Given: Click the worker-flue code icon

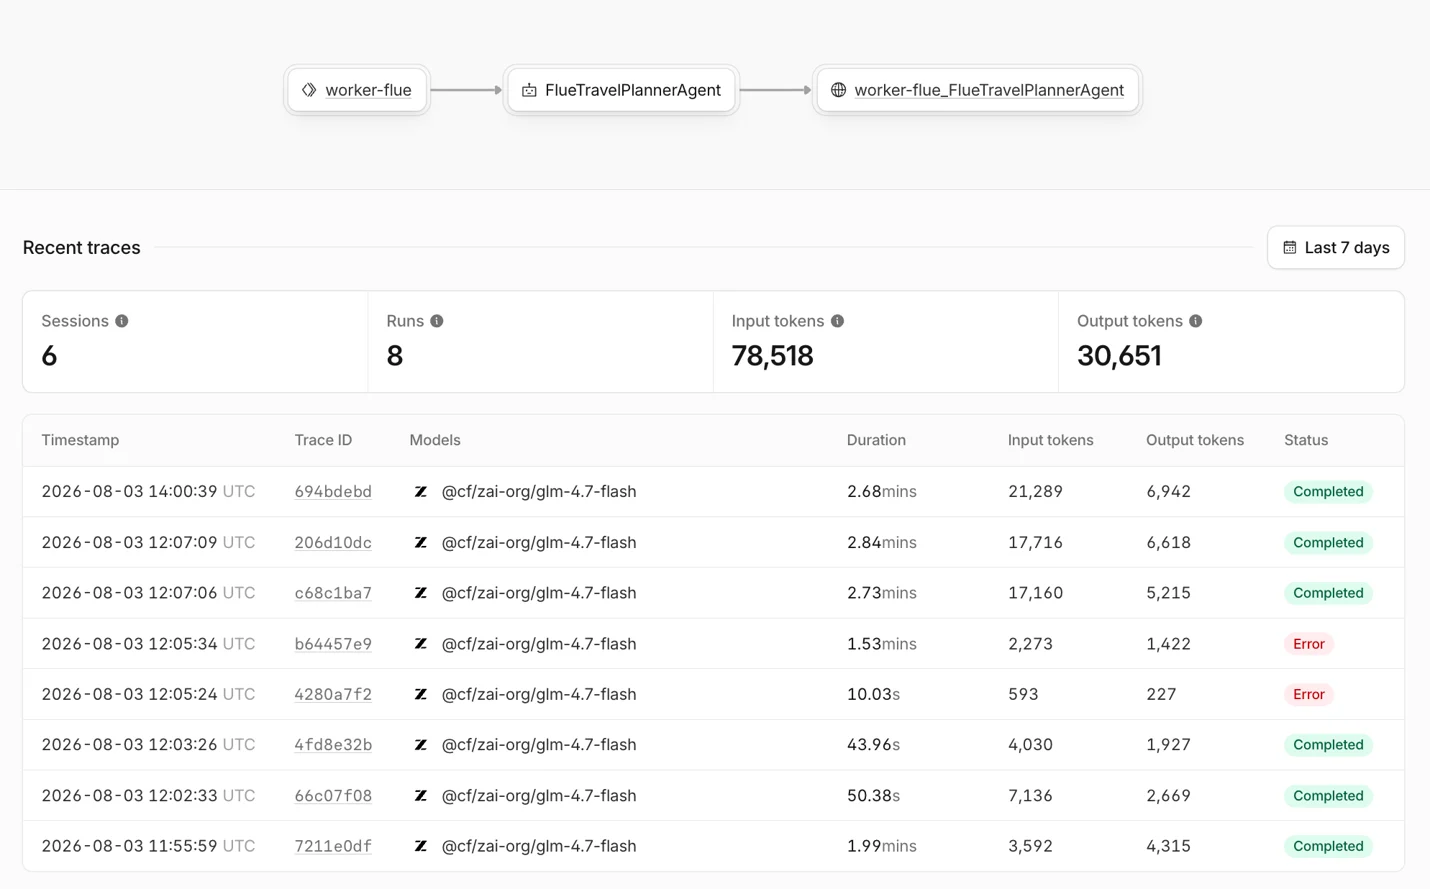Looking at the screenshot, I should pyautogui.click(x=309, y=90).
